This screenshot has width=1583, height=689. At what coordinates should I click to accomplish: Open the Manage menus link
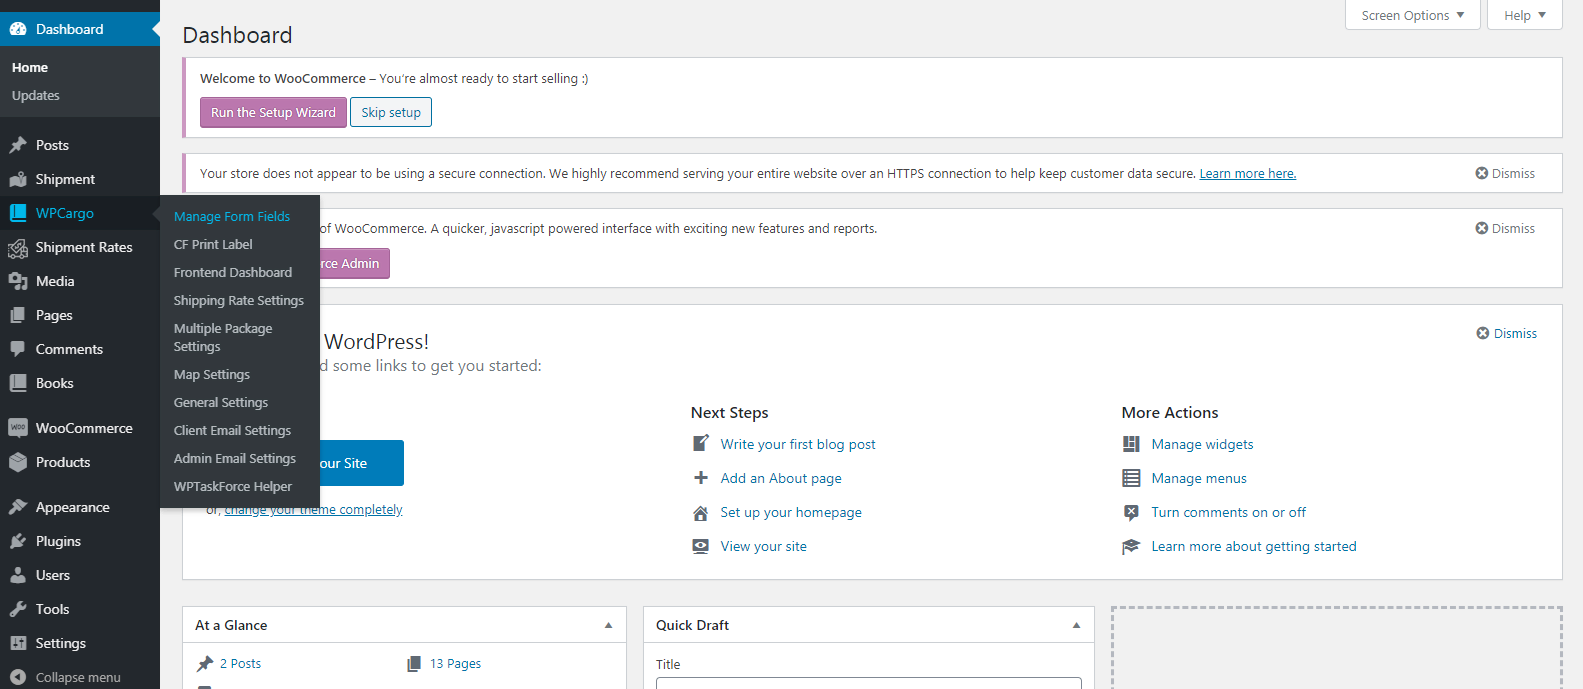point(1199,478)
